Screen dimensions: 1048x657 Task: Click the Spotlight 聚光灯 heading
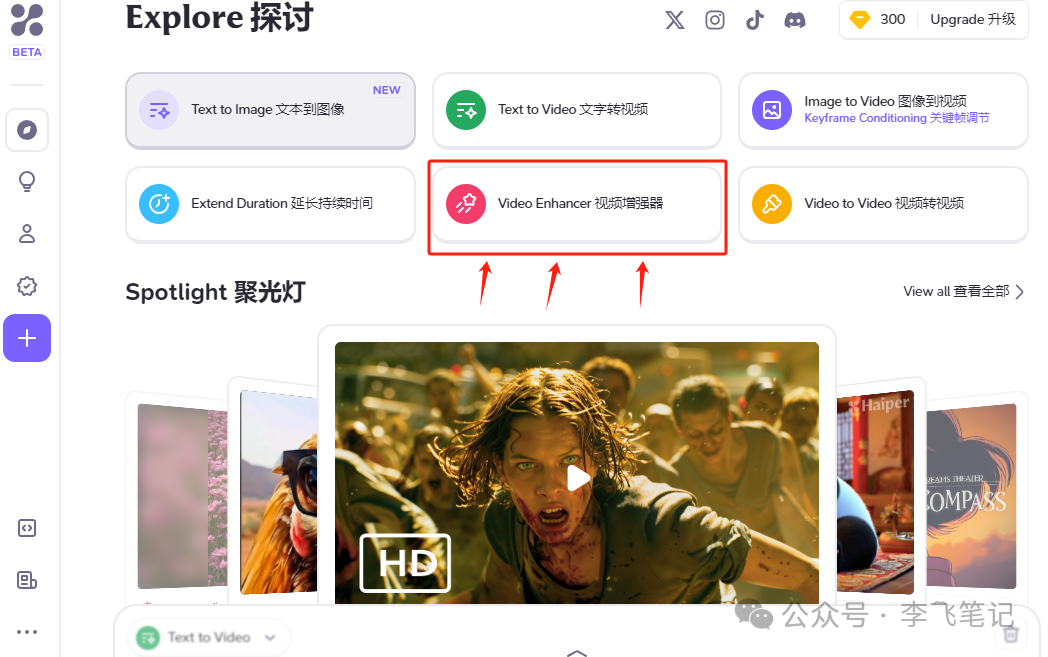coord(215,292)
